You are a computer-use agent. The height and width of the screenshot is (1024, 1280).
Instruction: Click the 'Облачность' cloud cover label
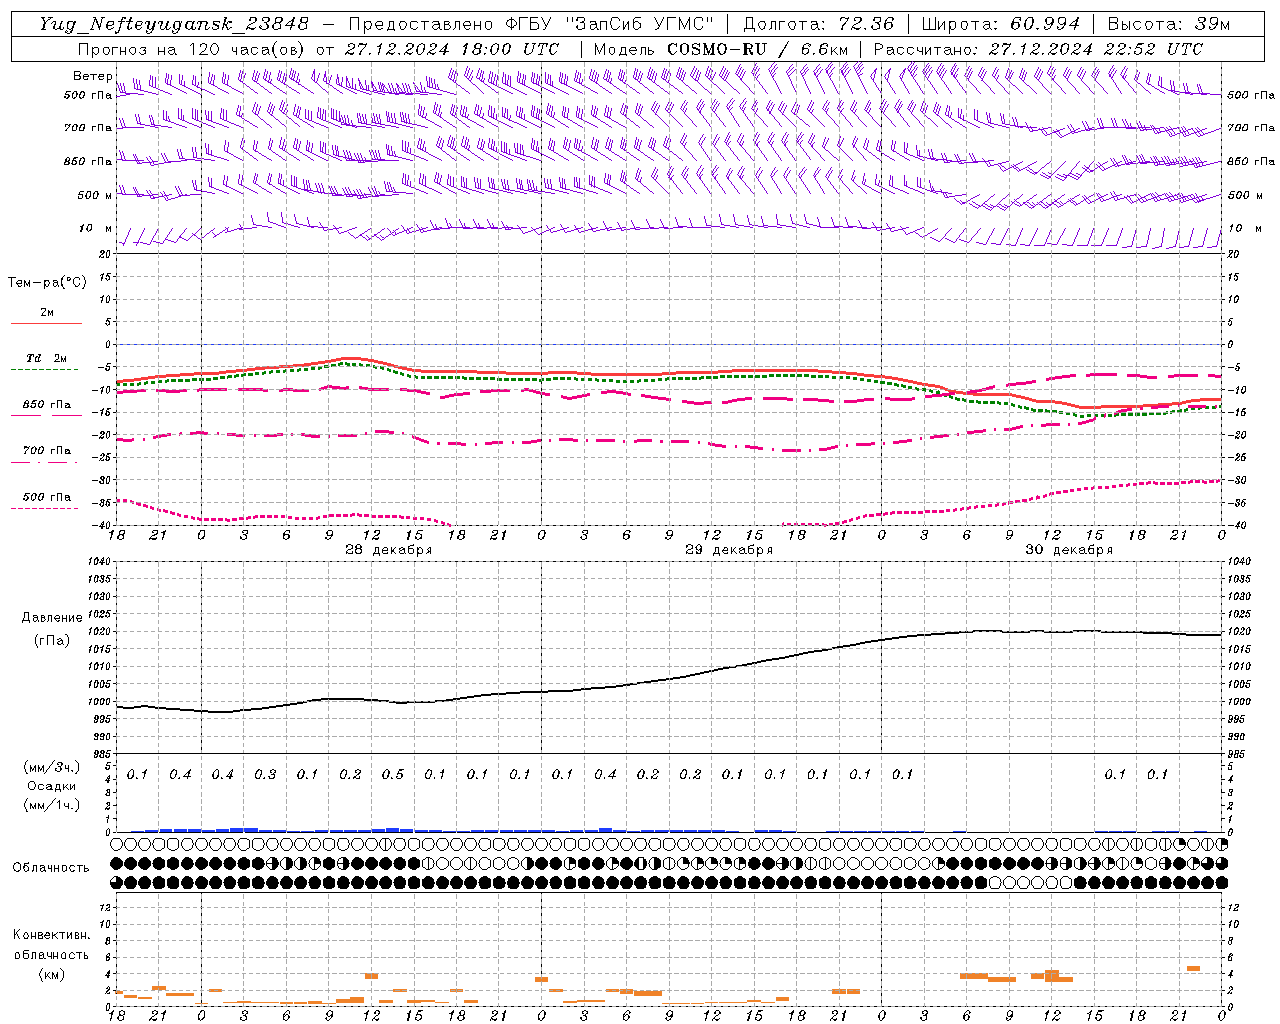tap(51, 868)
